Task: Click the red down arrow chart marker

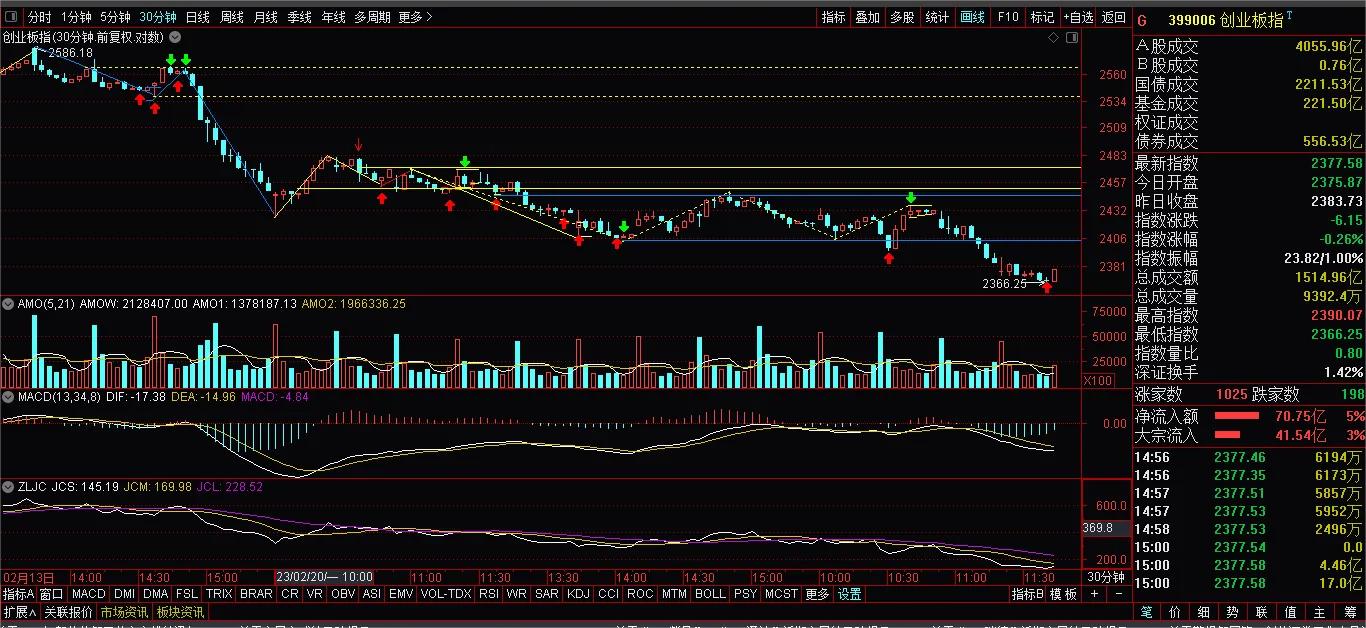Action: [x=358, y=145]
